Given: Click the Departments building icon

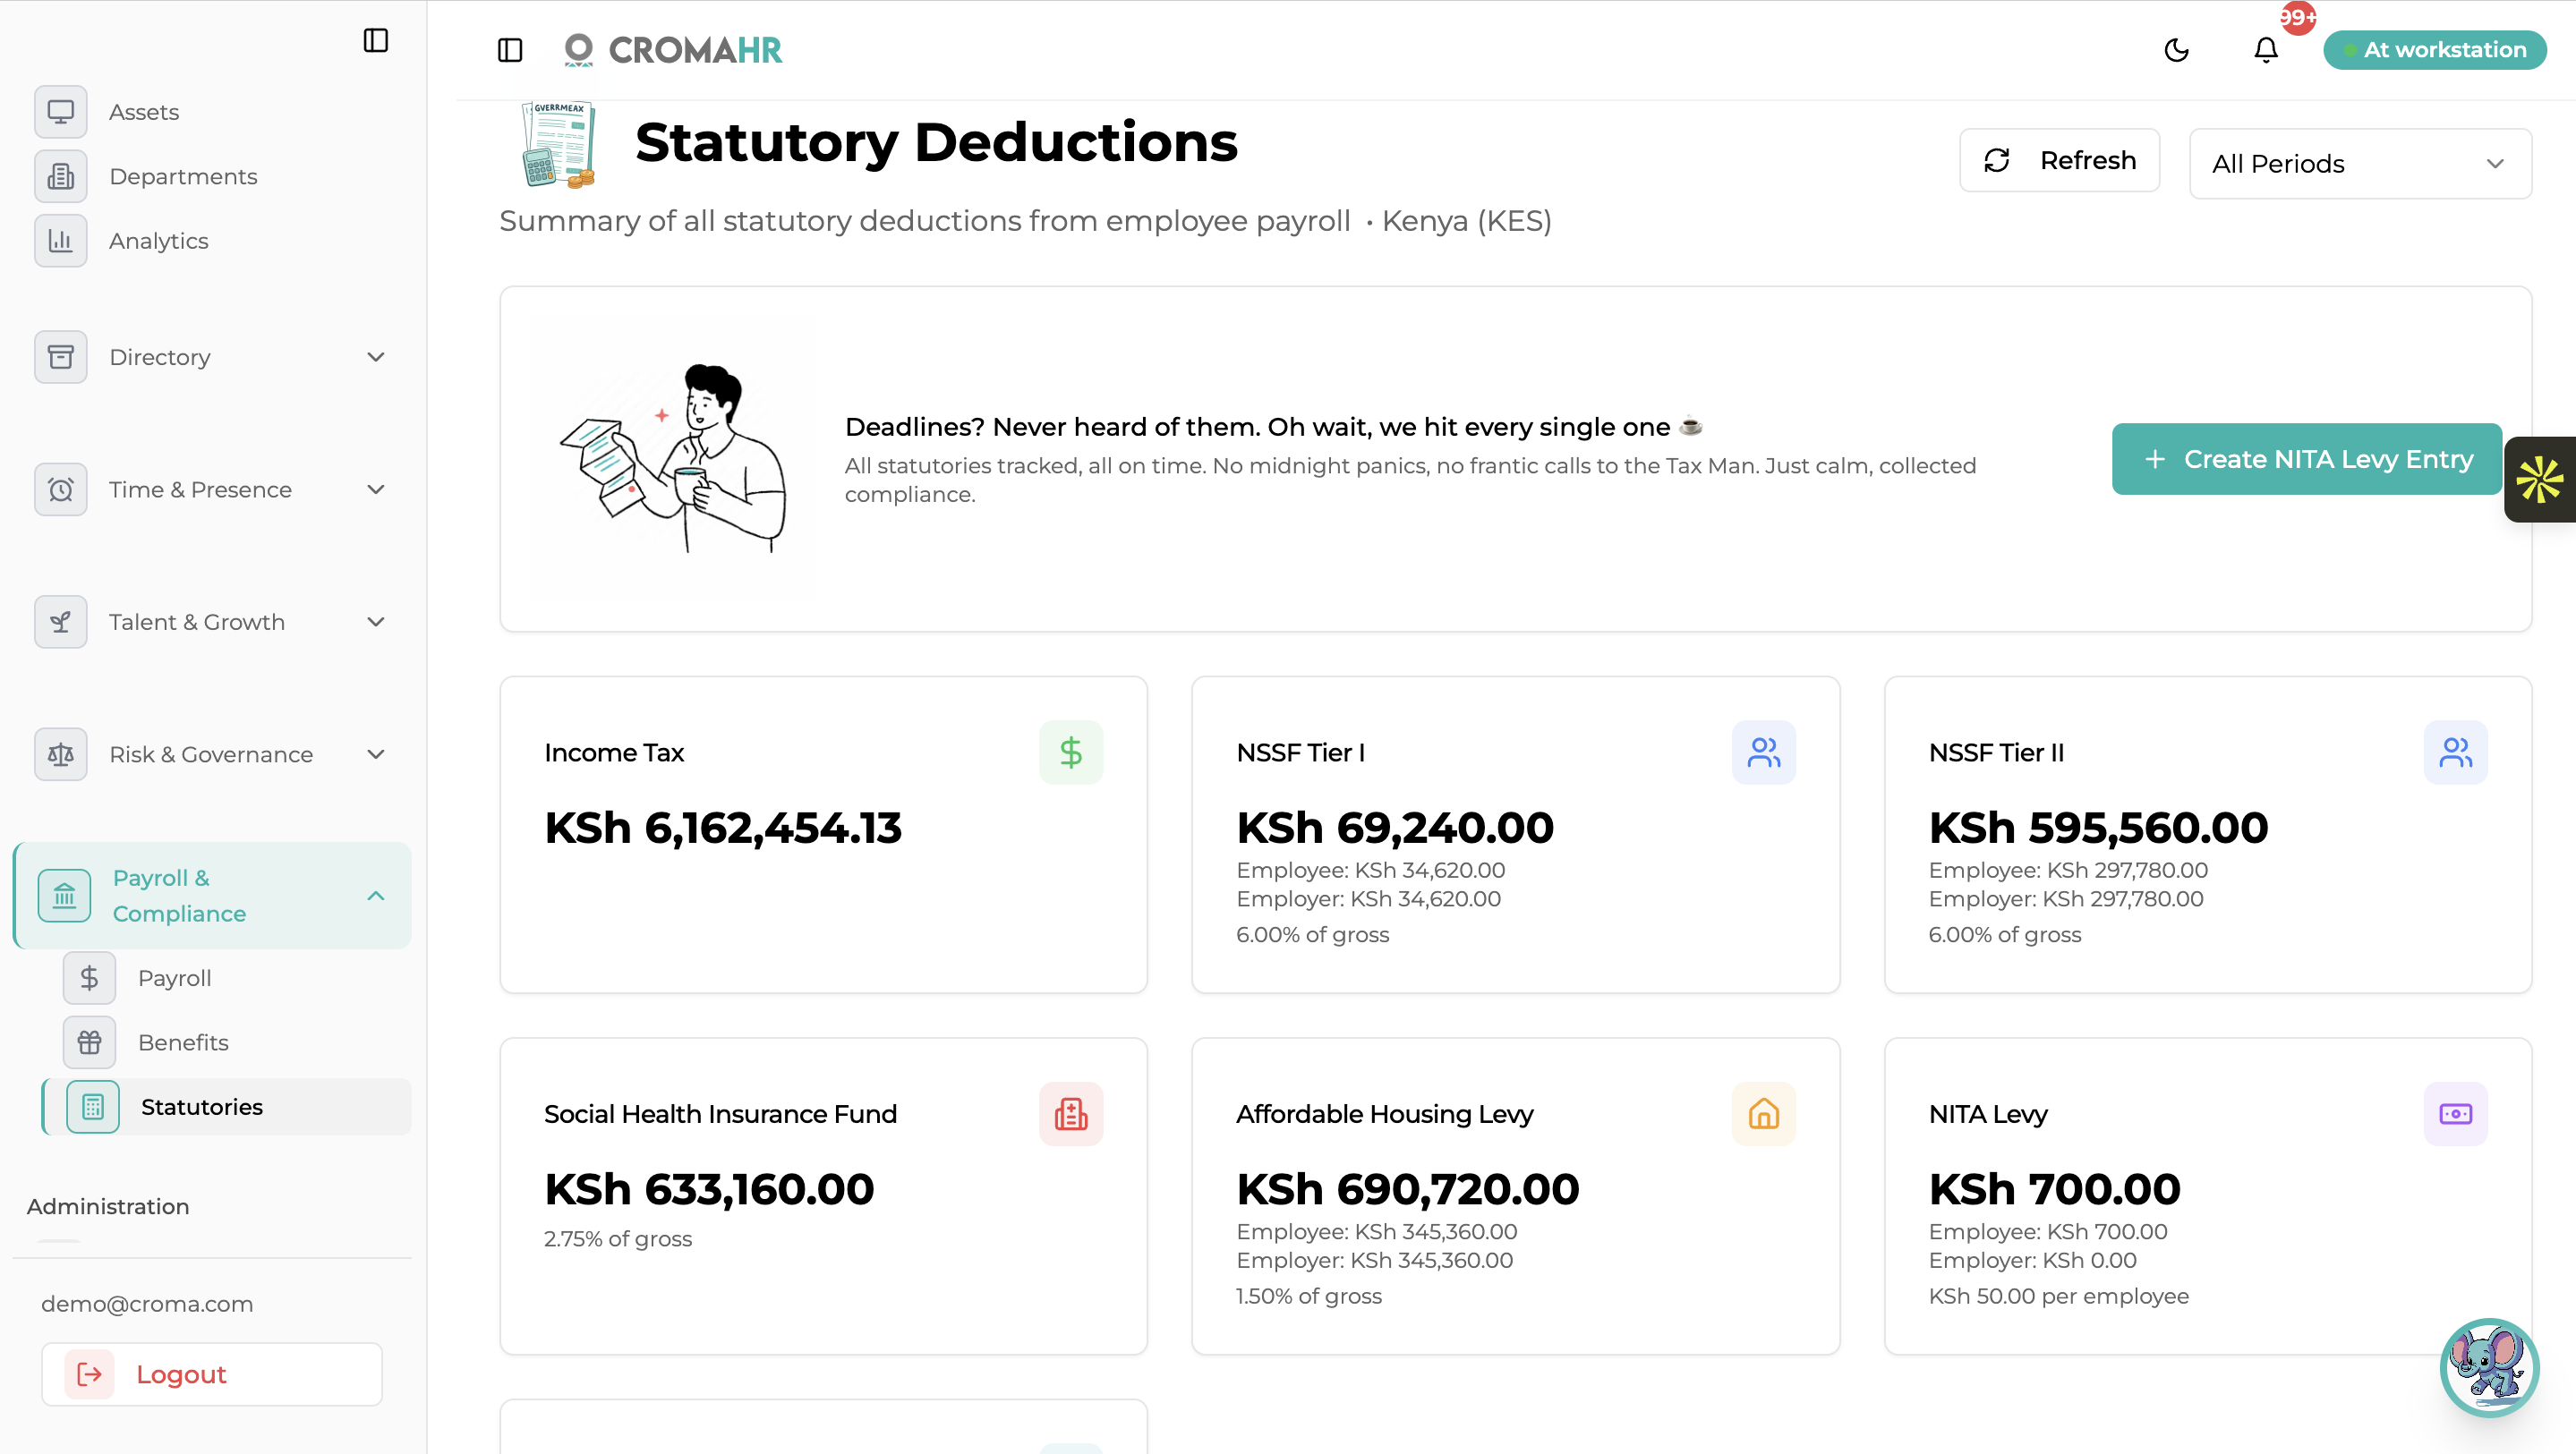Looking at the screenshot, I should (61, 177).
